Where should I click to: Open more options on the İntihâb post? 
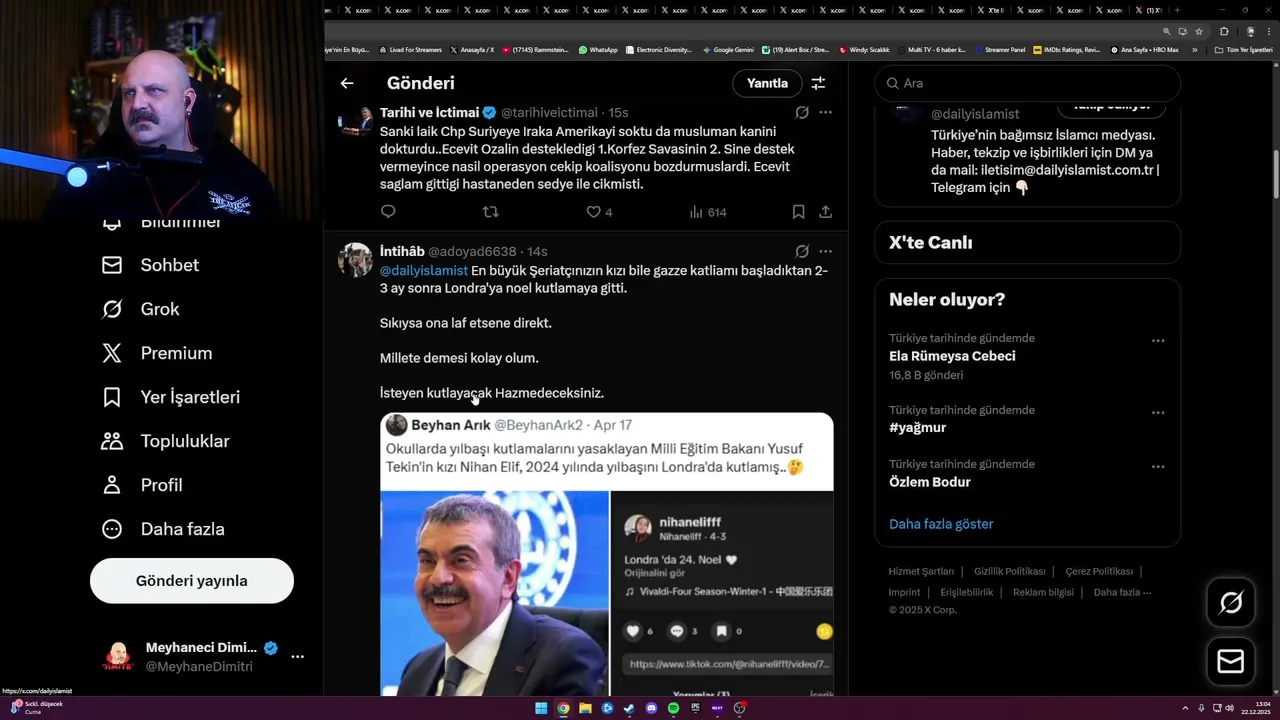[825, 251]
